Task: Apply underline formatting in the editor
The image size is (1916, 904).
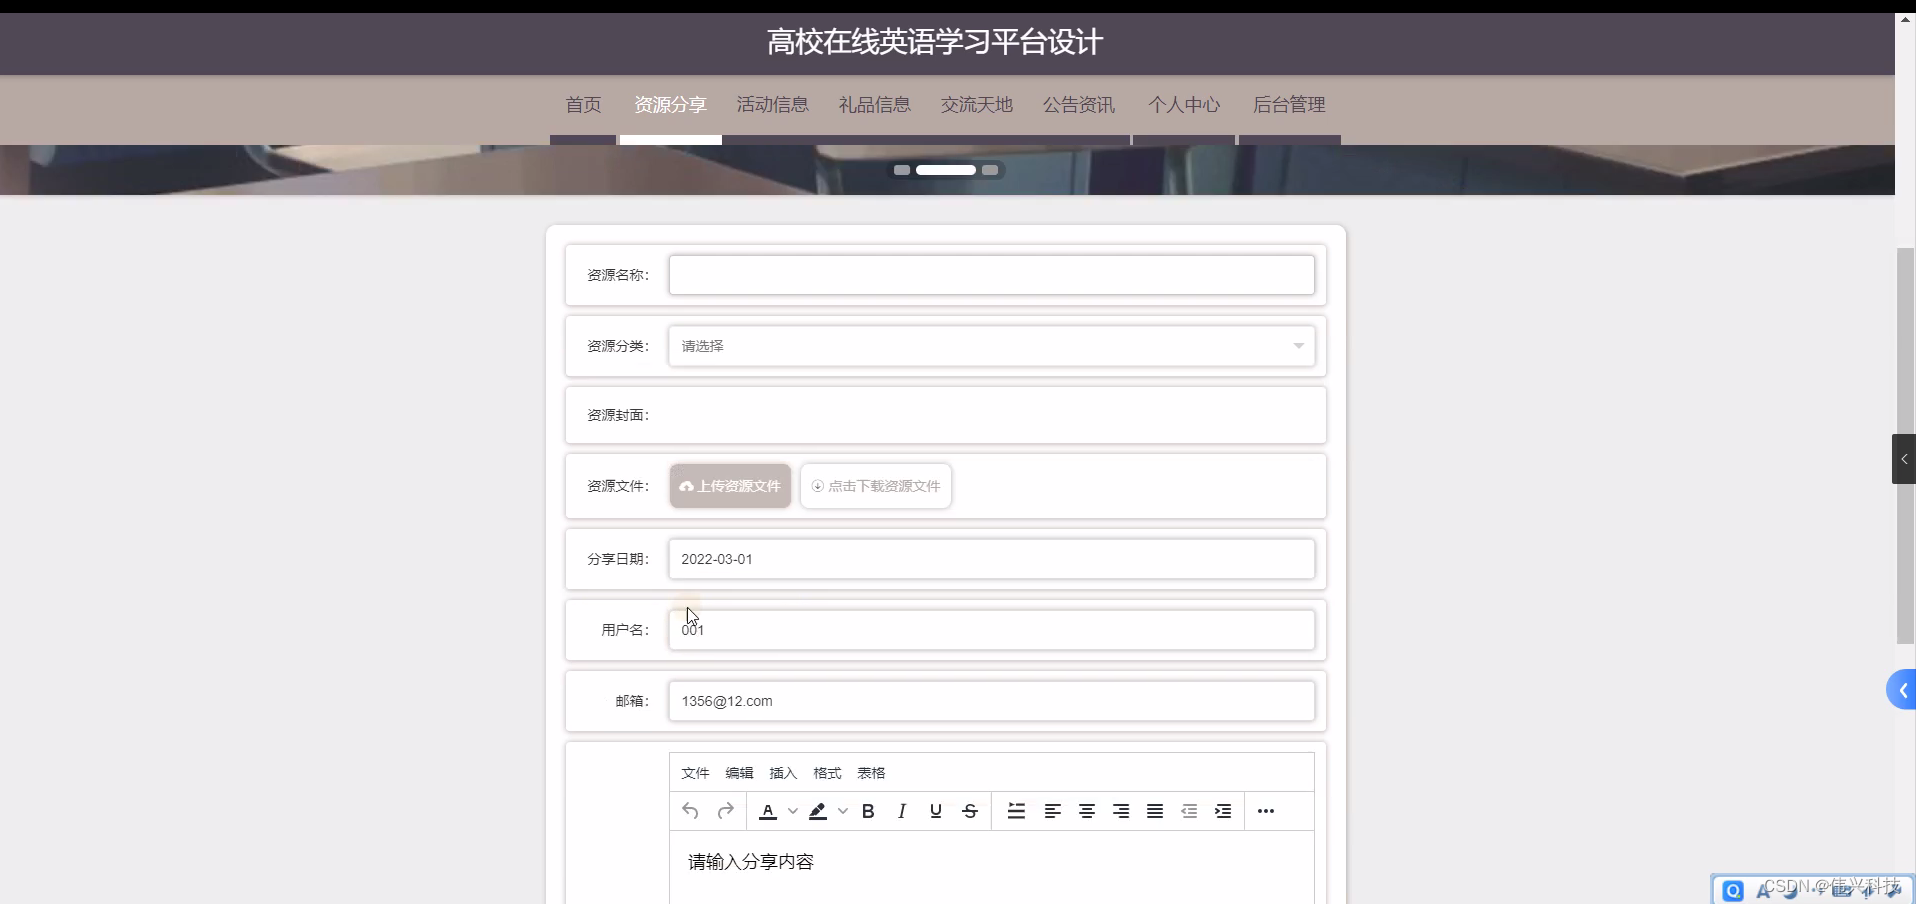Action: 935,811
